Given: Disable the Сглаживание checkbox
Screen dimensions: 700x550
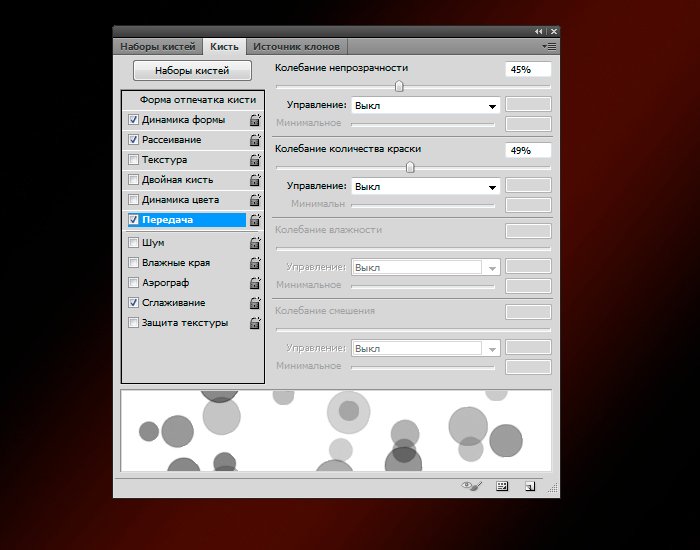Looking at the screenshot, I should click(x=134, y=302).
